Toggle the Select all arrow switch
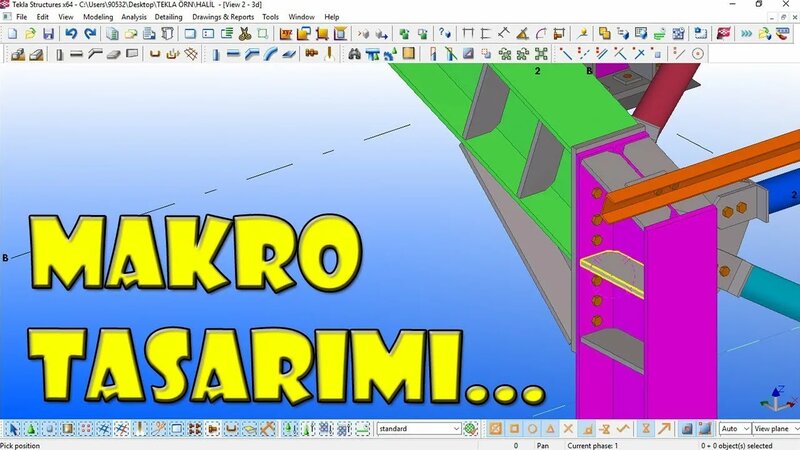Viewport: 800px width, 450px height. pos(13,429)
